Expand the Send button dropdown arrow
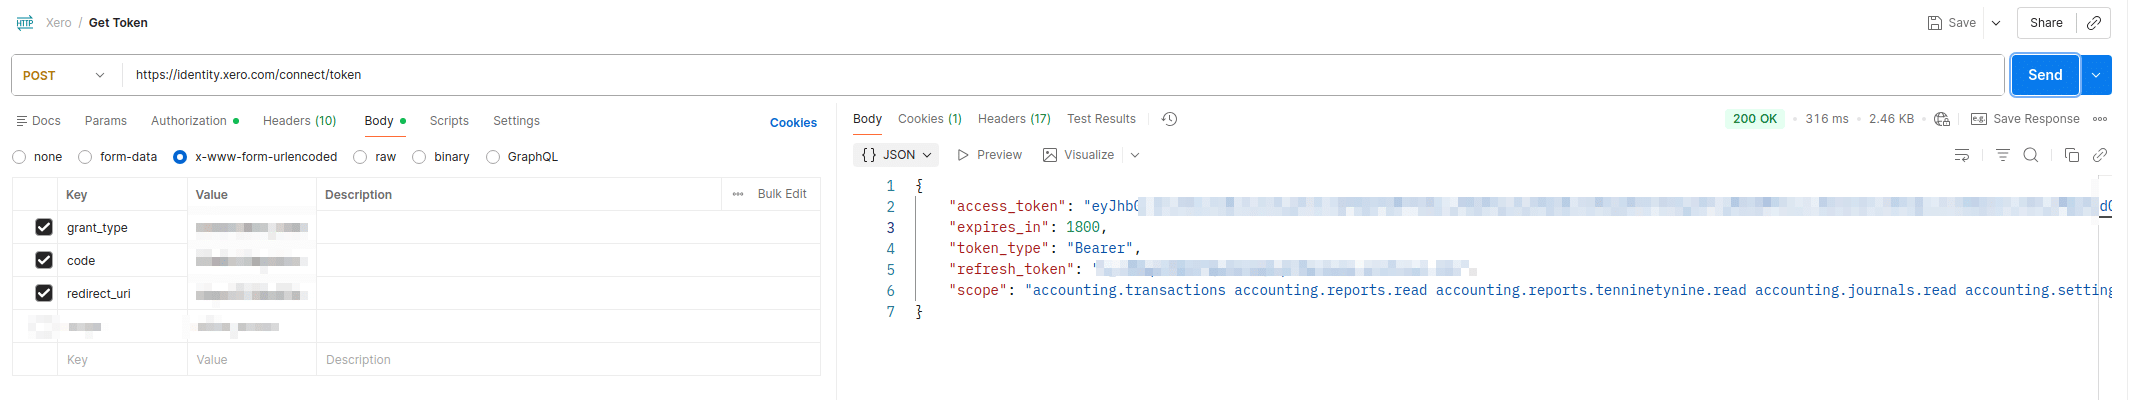2134x400 pixels. 2096,75
